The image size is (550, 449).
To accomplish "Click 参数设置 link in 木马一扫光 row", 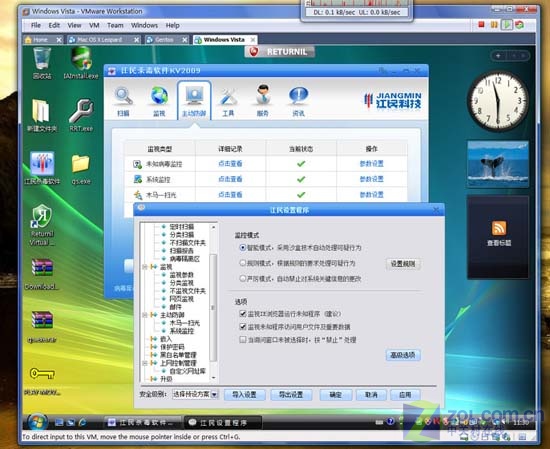I will [x=371, y=195].
